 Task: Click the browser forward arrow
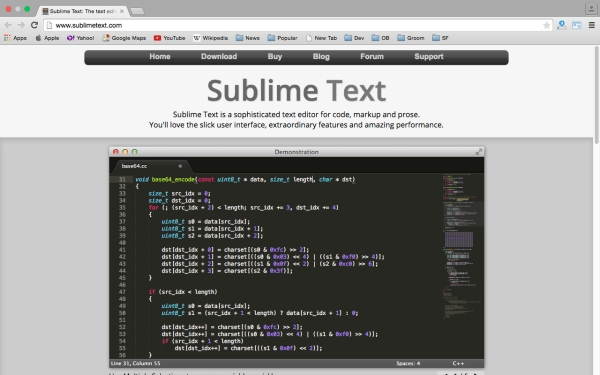[21, 25]
